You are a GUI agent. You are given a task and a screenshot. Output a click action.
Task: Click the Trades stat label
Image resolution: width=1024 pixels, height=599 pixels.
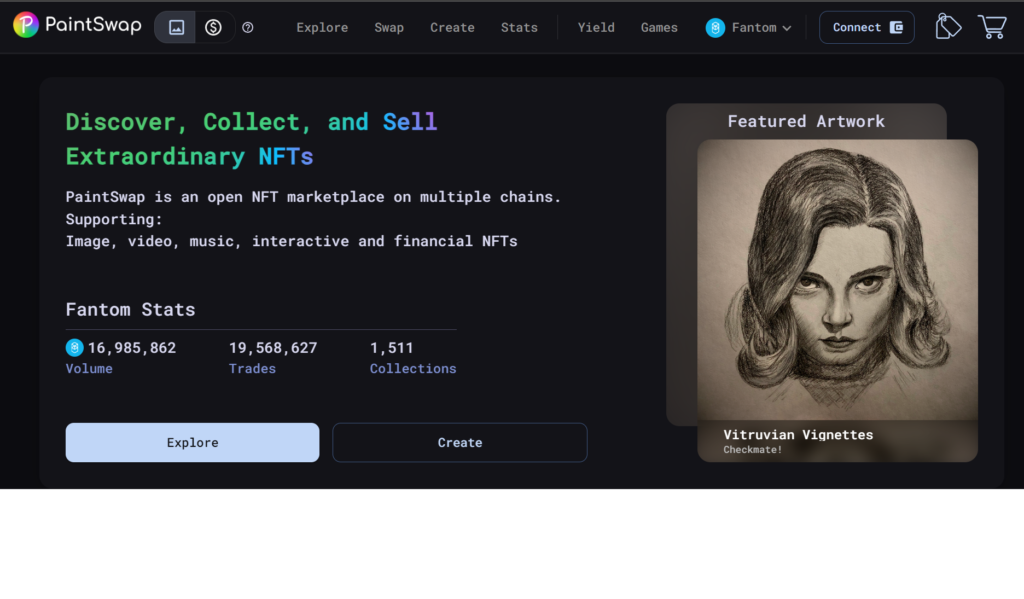[x=252, y=368]
